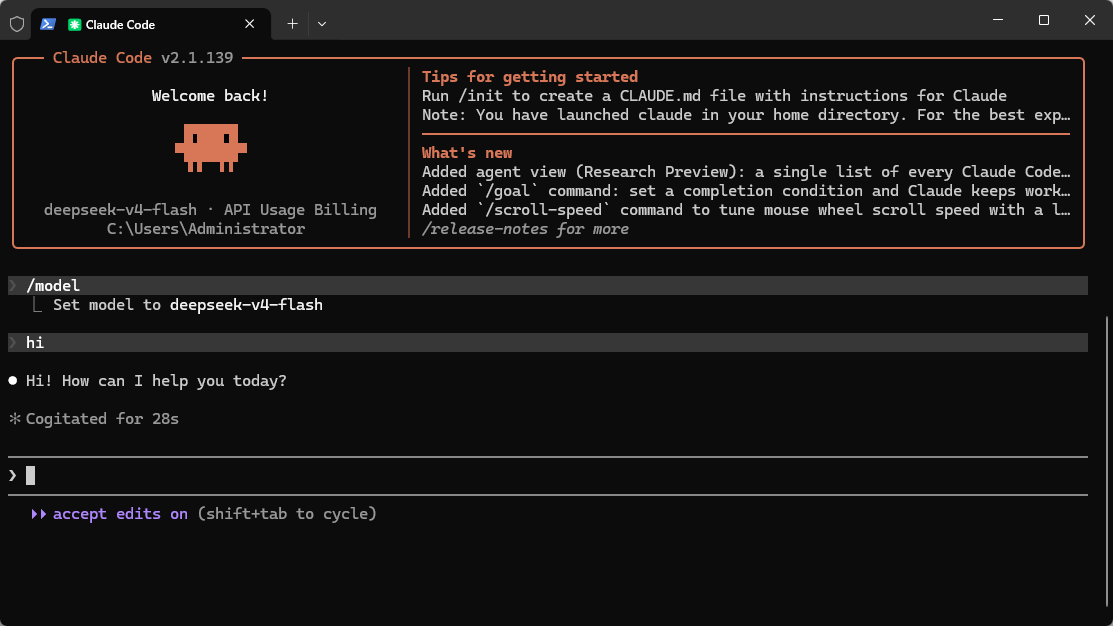Click the Note about home directory line
Viewport: 1113px width, 626px height.
click(x=746, y=115)
